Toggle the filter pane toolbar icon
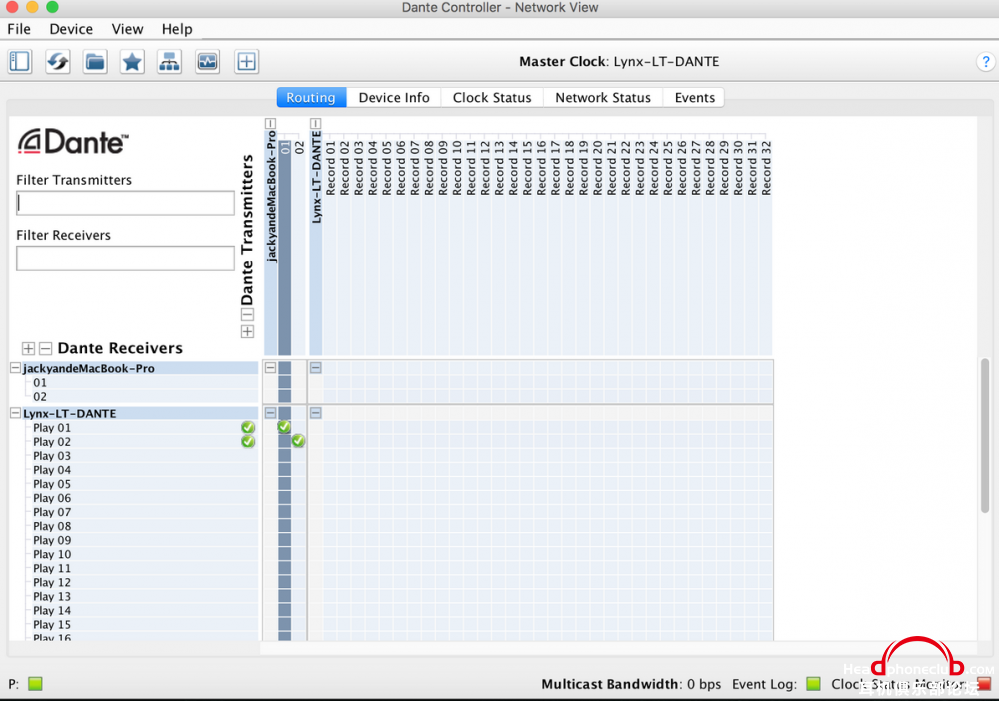The height and width of the screenshot is (701, 999). (20, 62)
